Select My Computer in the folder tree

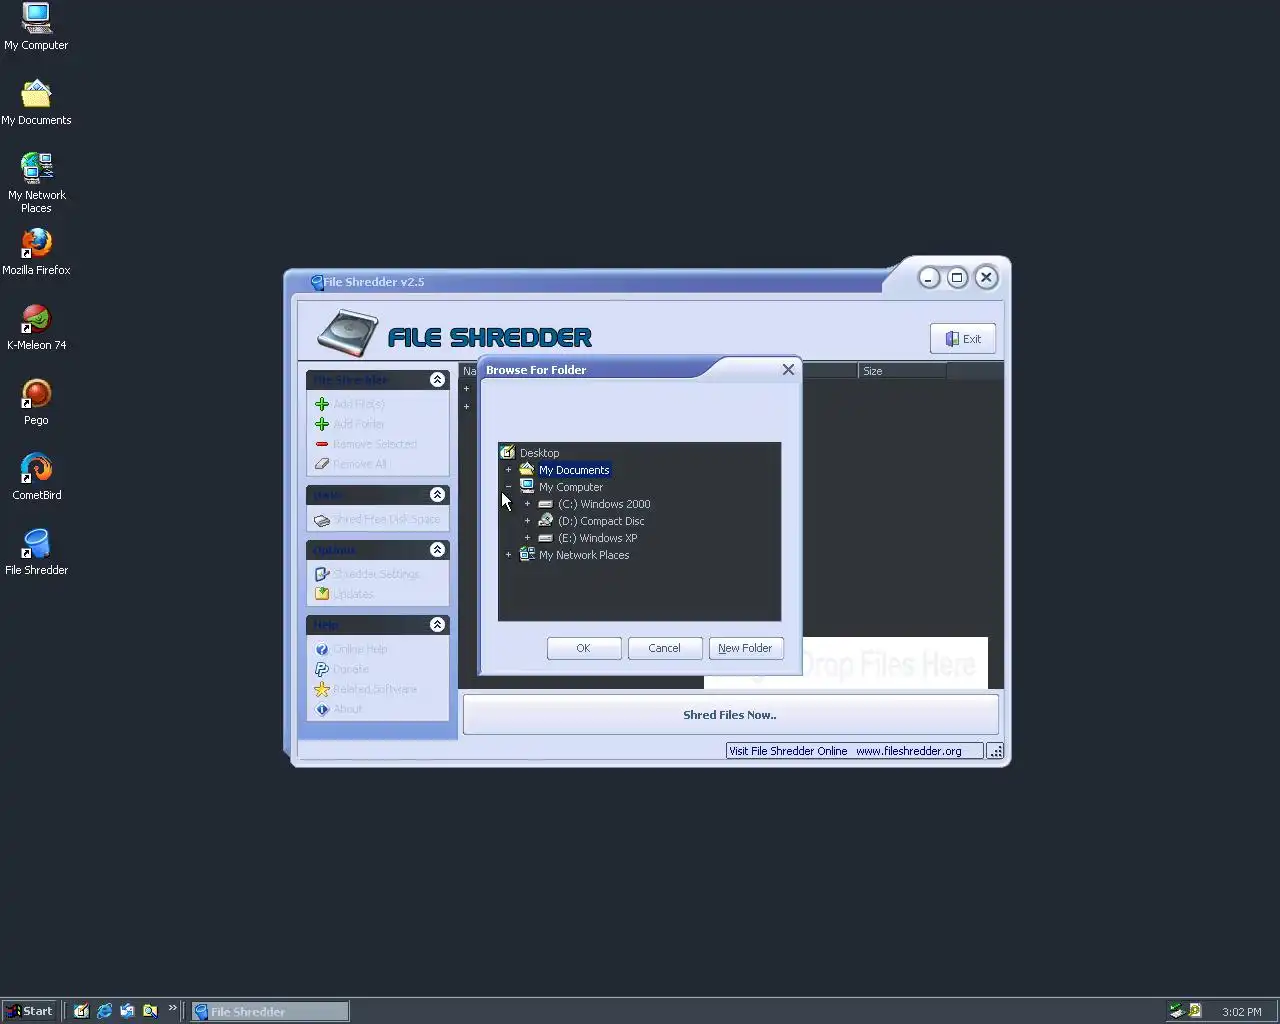pos(571,487)
